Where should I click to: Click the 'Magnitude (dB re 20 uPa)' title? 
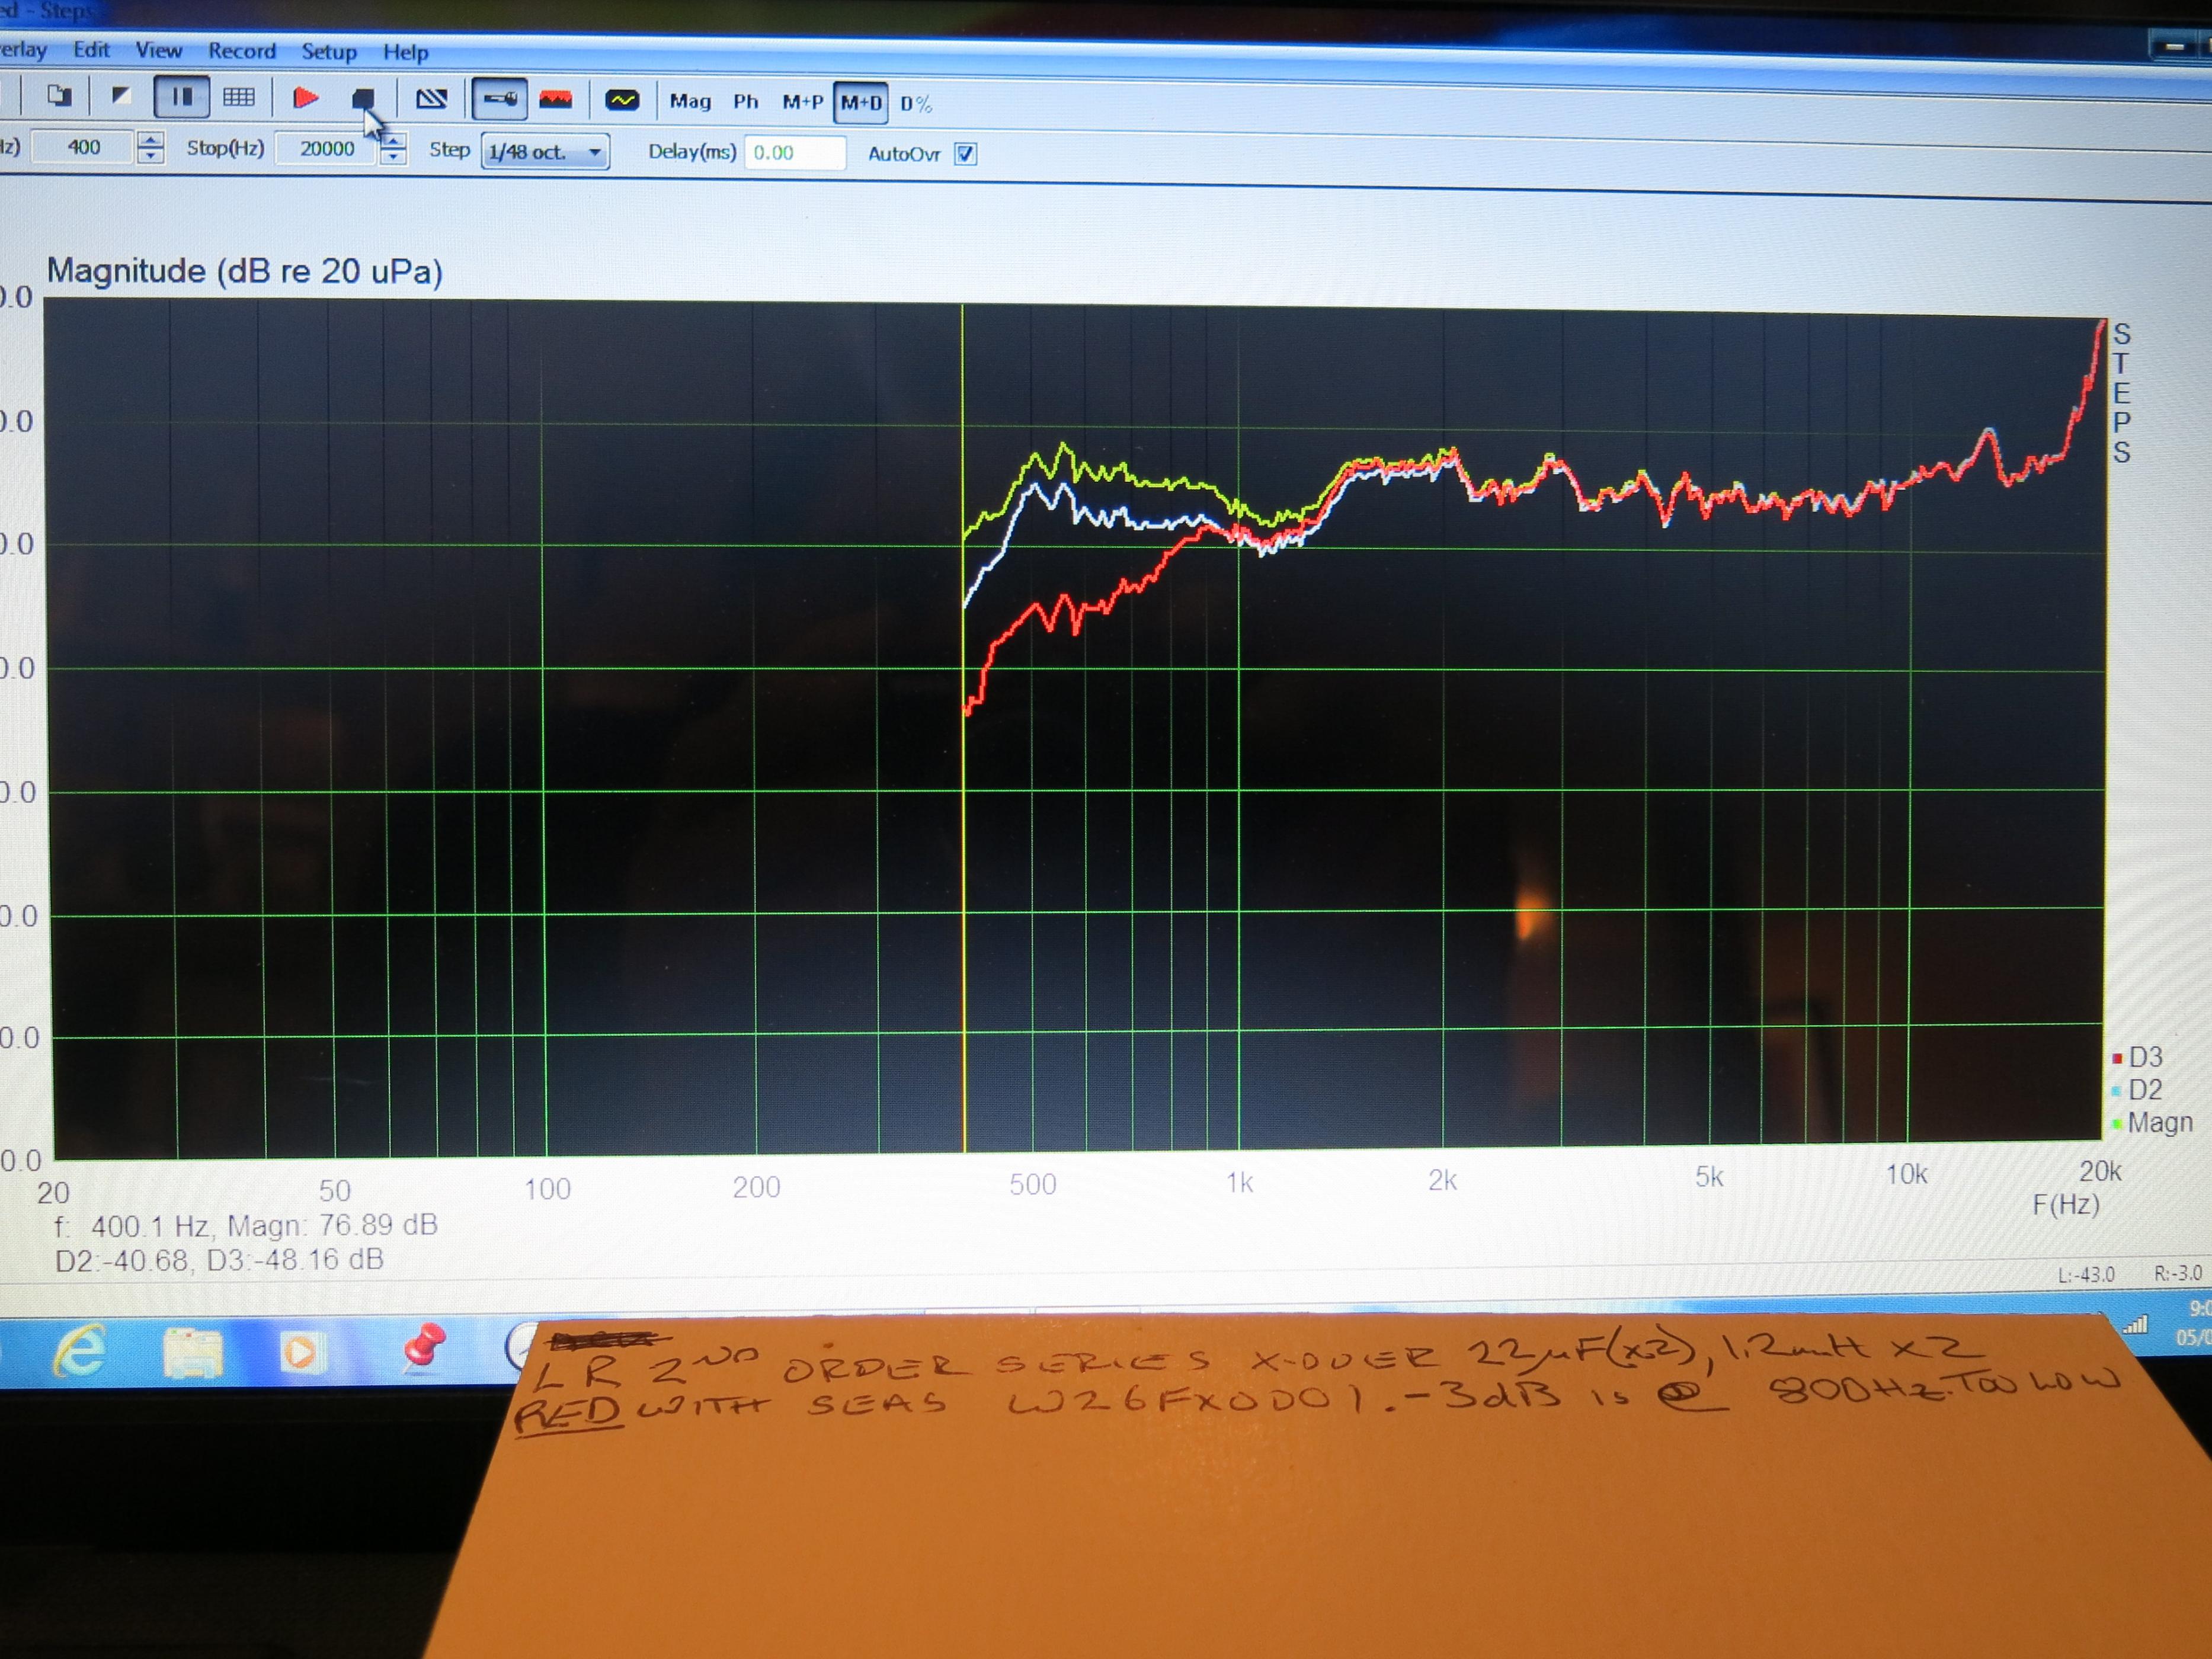245,271
